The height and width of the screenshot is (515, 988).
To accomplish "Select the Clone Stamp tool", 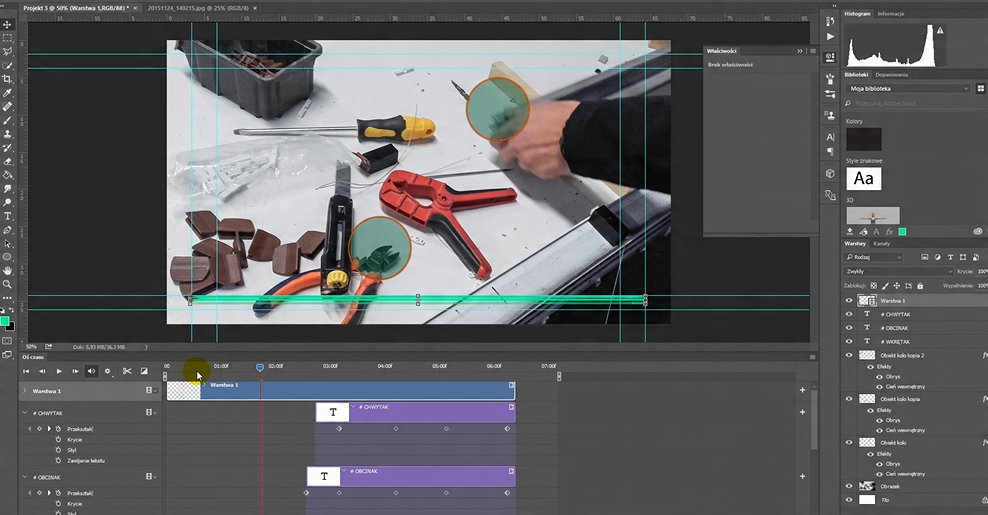I will pyautogui.click(x=8, y=134).
